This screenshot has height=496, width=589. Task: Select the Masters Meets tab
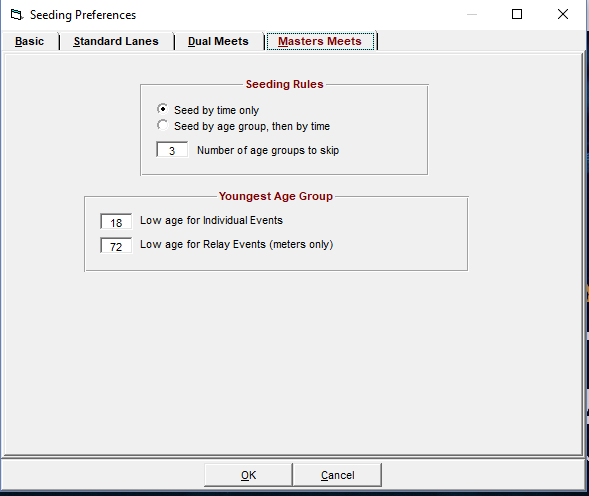[x=320, y=41]
